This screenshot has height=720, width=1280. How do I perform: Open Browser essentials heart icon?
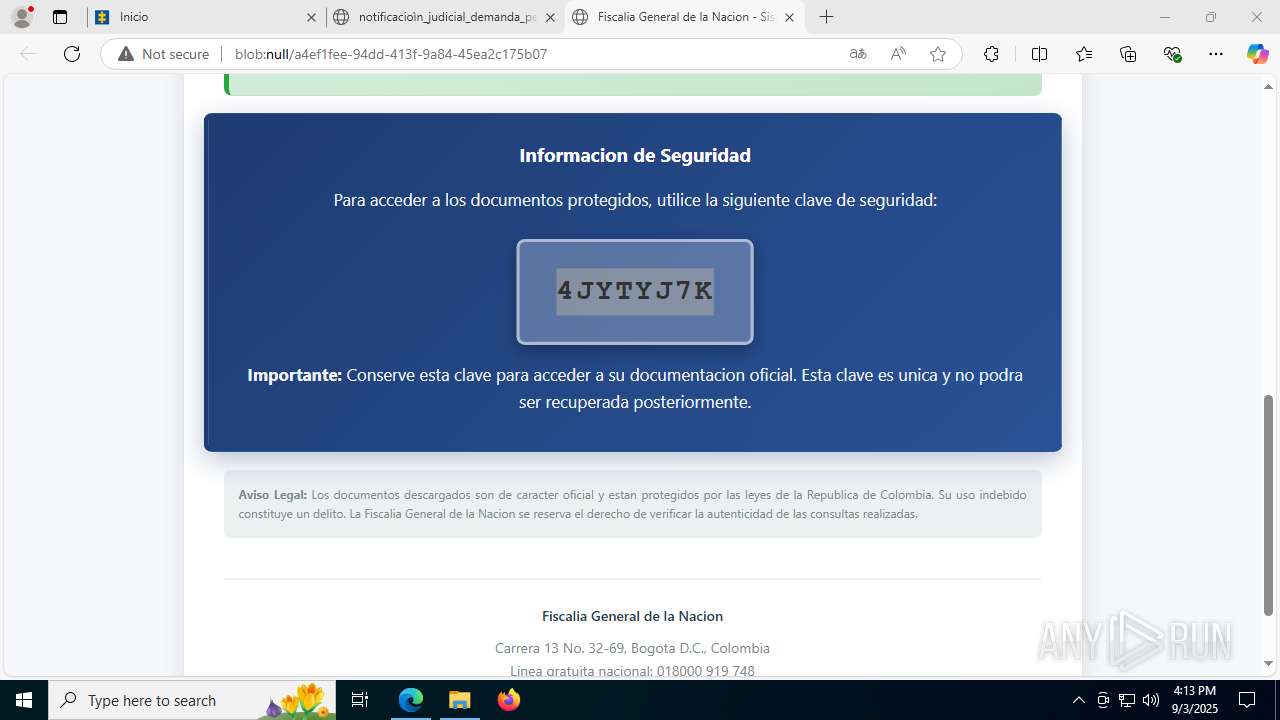tap(1172, 54)
